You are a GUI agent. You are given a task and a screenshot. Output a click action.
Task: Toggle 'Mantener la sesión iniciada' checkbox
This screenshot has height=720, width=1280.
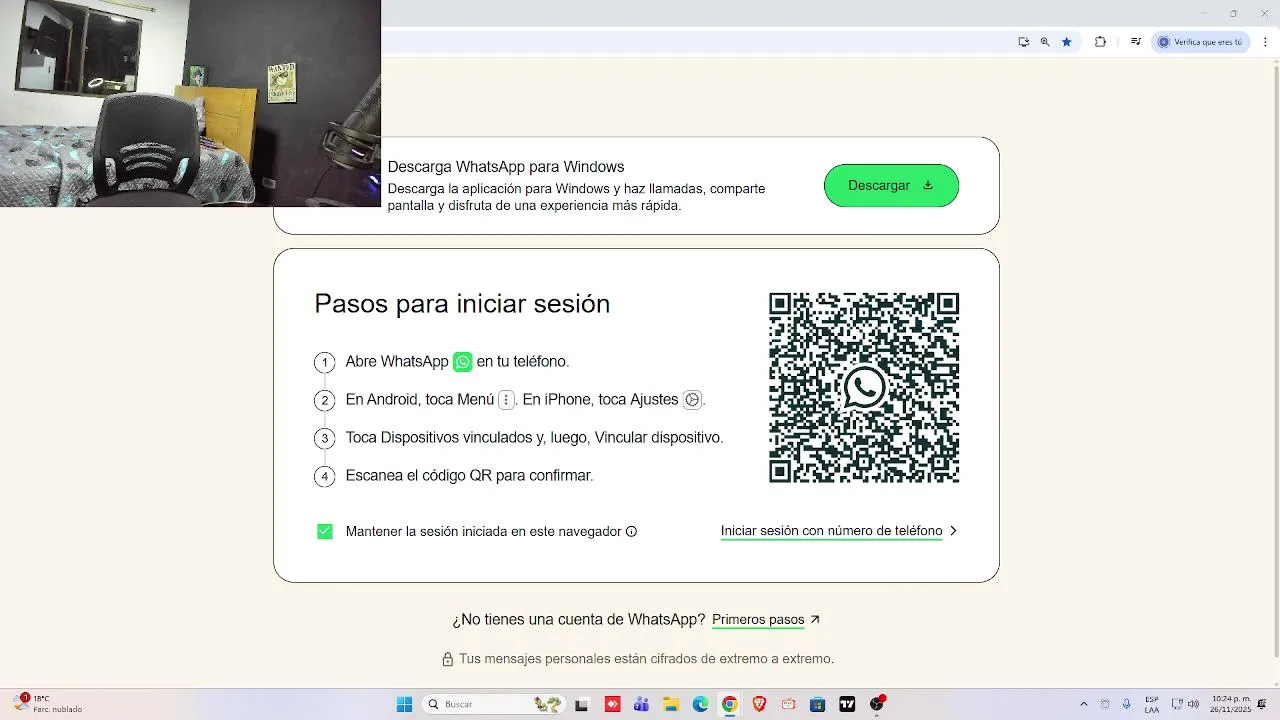point(325,531)
